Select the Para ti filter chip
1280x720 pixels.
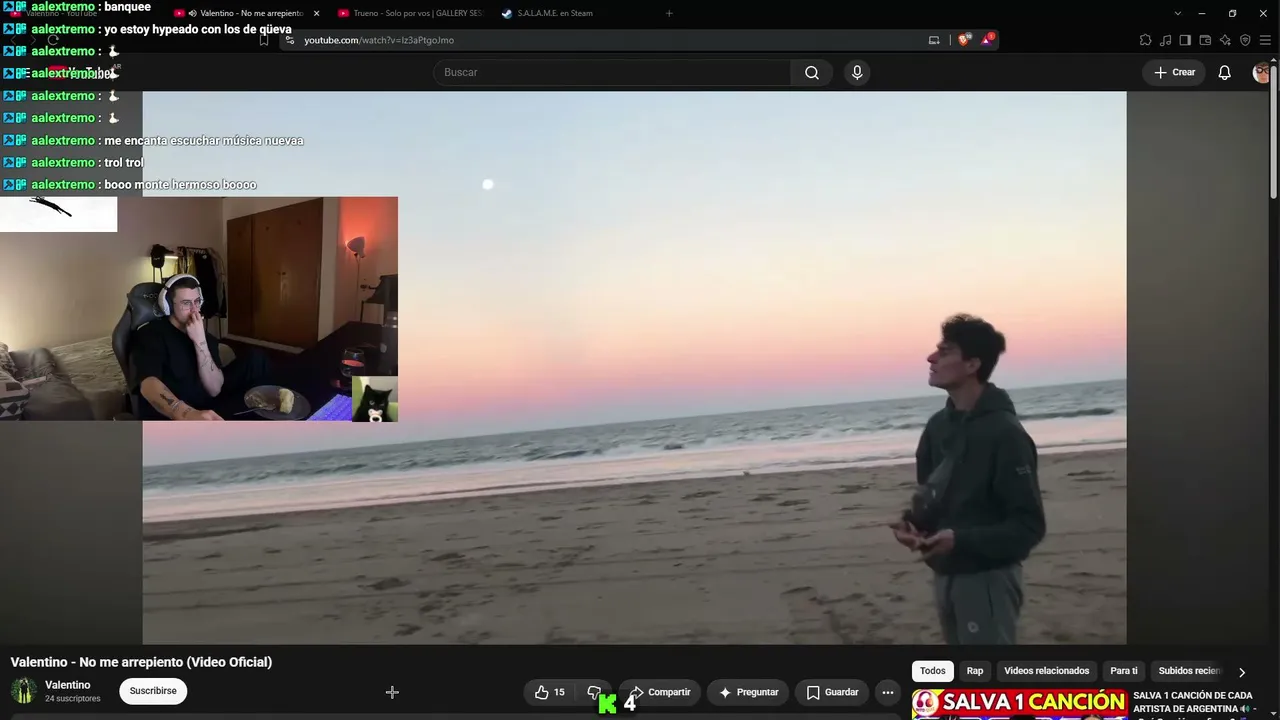click(1124, 671)
